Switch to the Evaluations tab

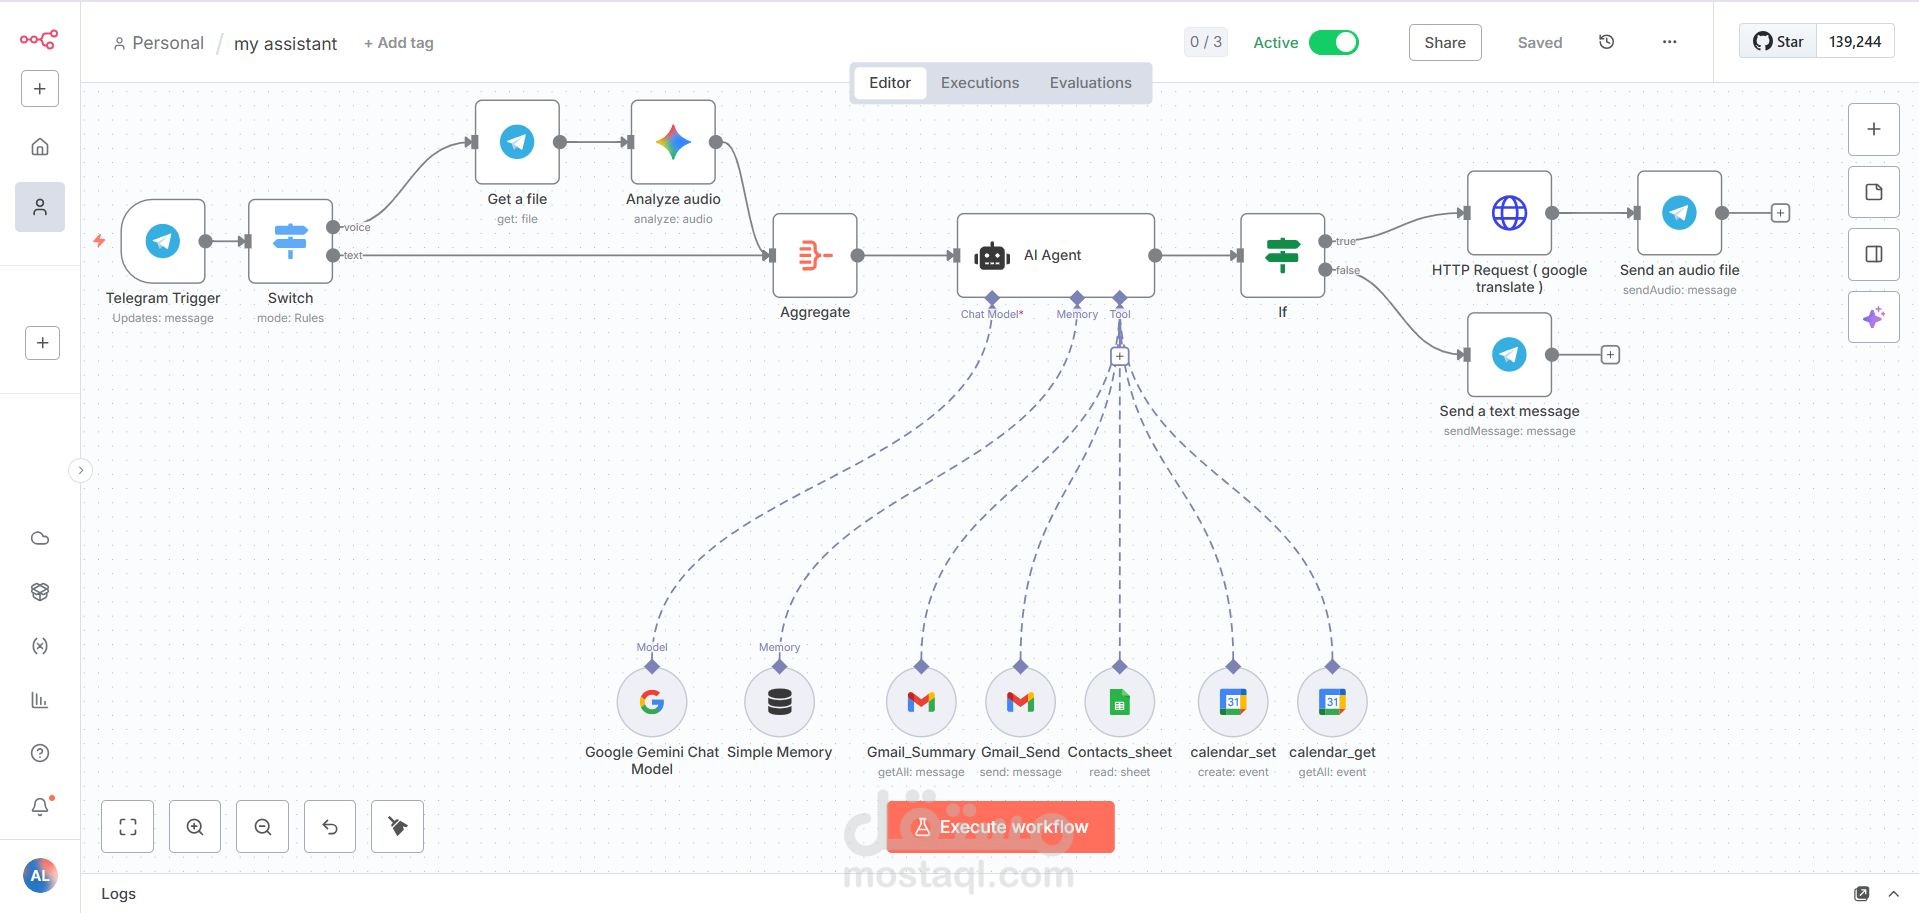[1090, 83]
